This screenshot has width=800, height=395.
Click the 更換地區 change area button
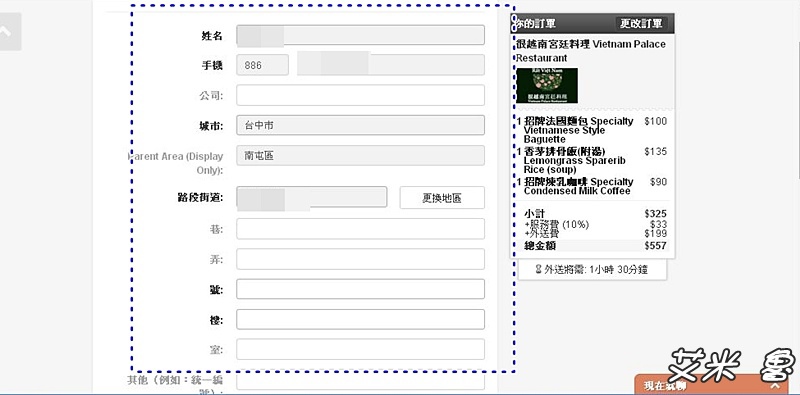442,198
